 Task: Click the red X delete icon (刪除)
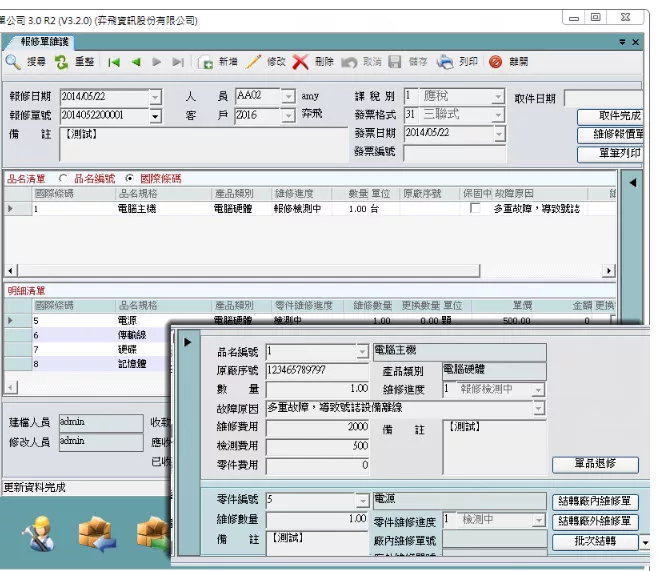(x=301, y=62)
